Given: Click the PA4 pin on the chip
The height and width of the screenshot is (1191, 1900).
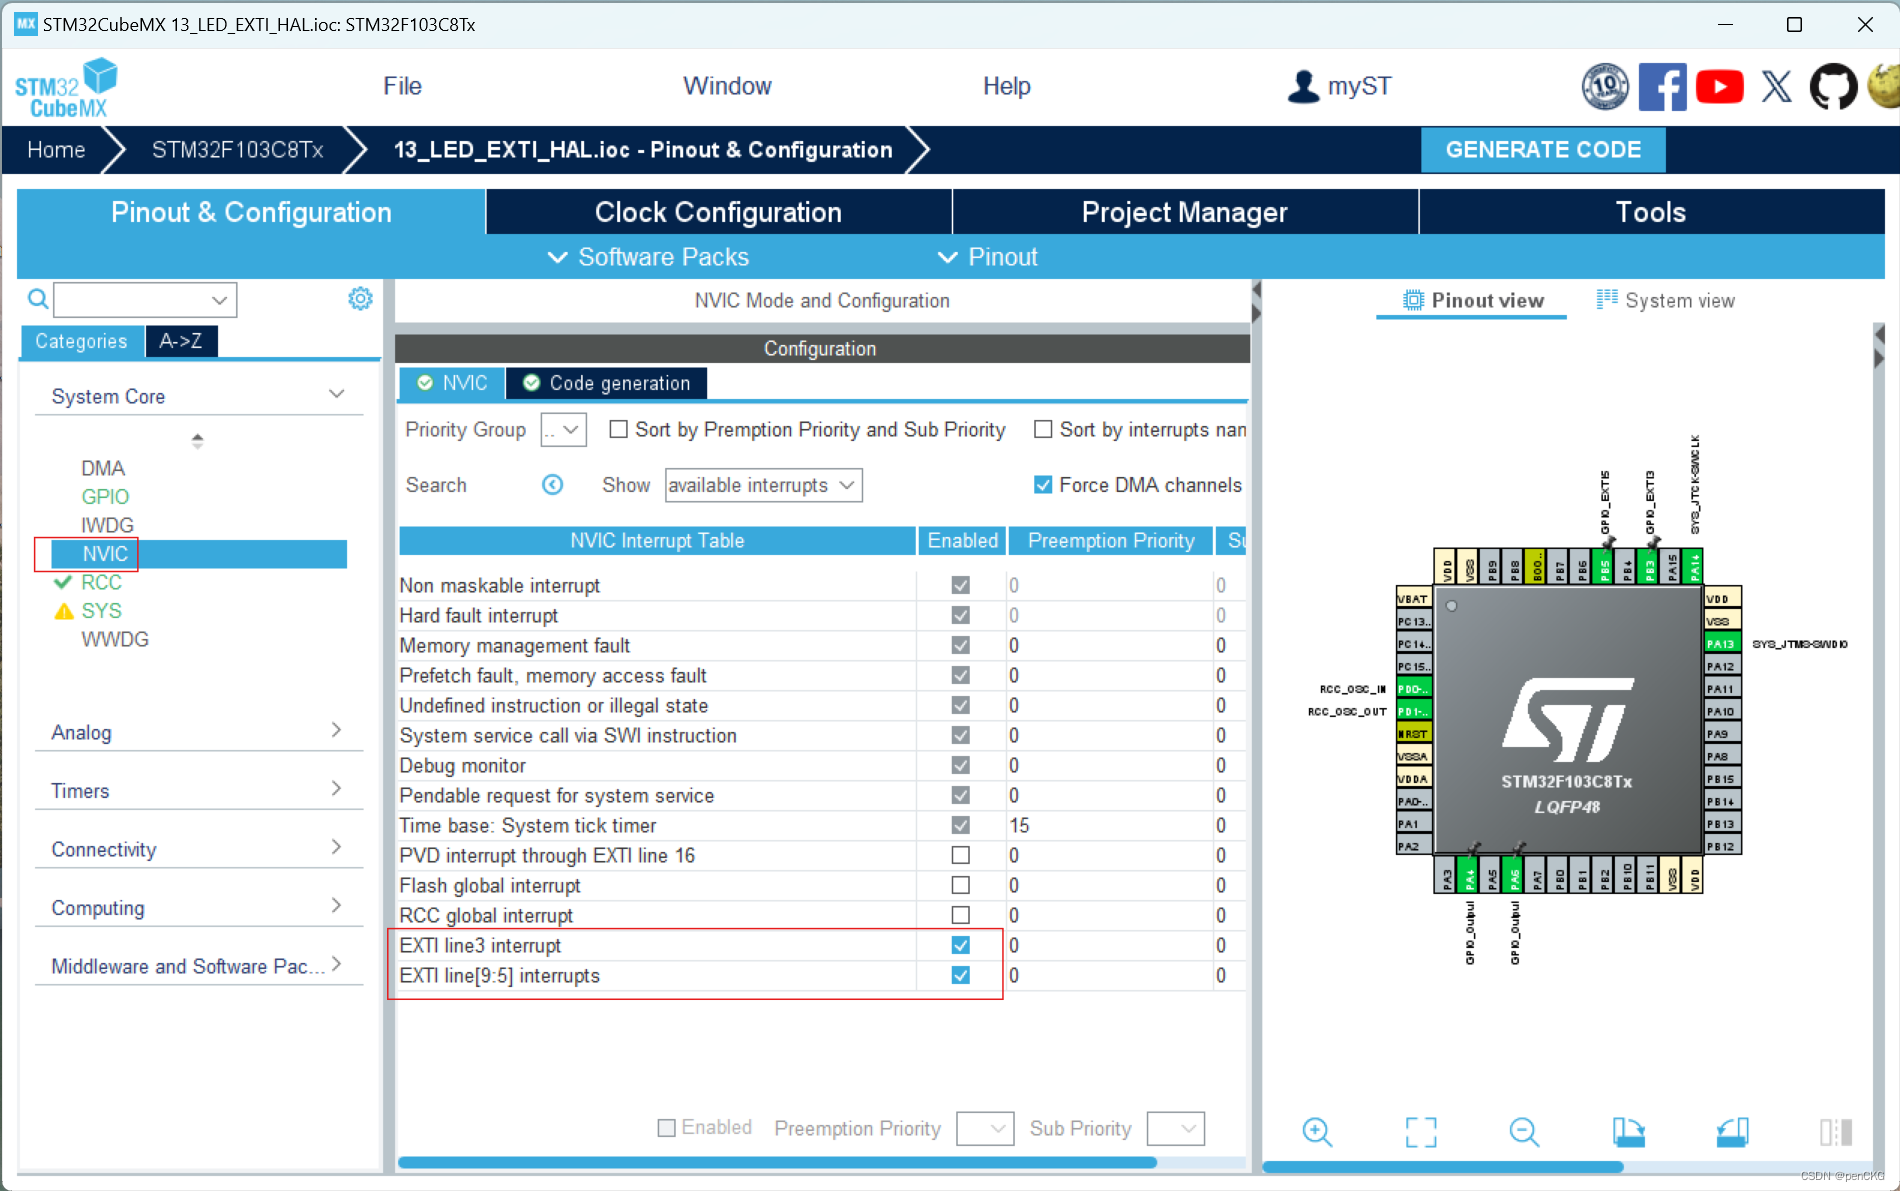Looking at the screenshot, I should tap(1470, 875).
